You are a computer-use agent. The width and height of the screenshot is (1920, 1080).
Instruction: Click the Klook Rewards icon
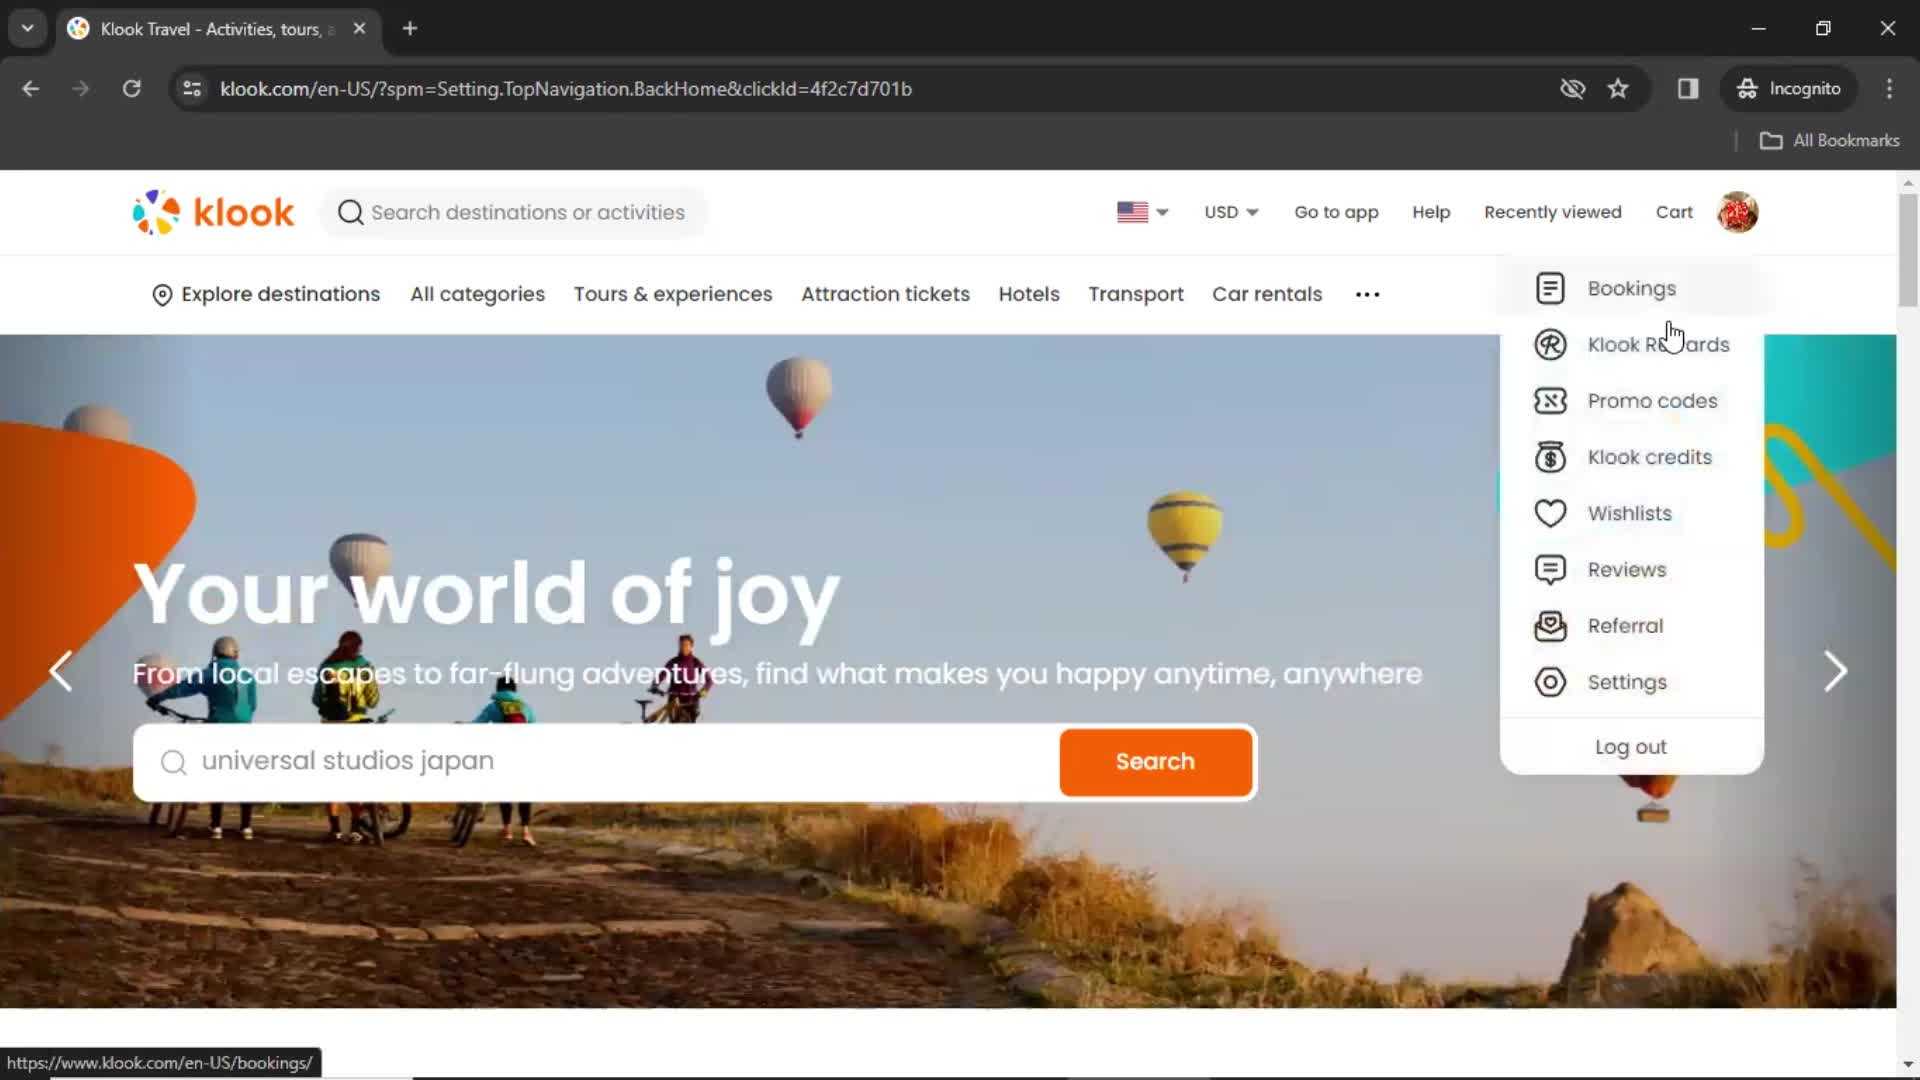point(1549,344)
